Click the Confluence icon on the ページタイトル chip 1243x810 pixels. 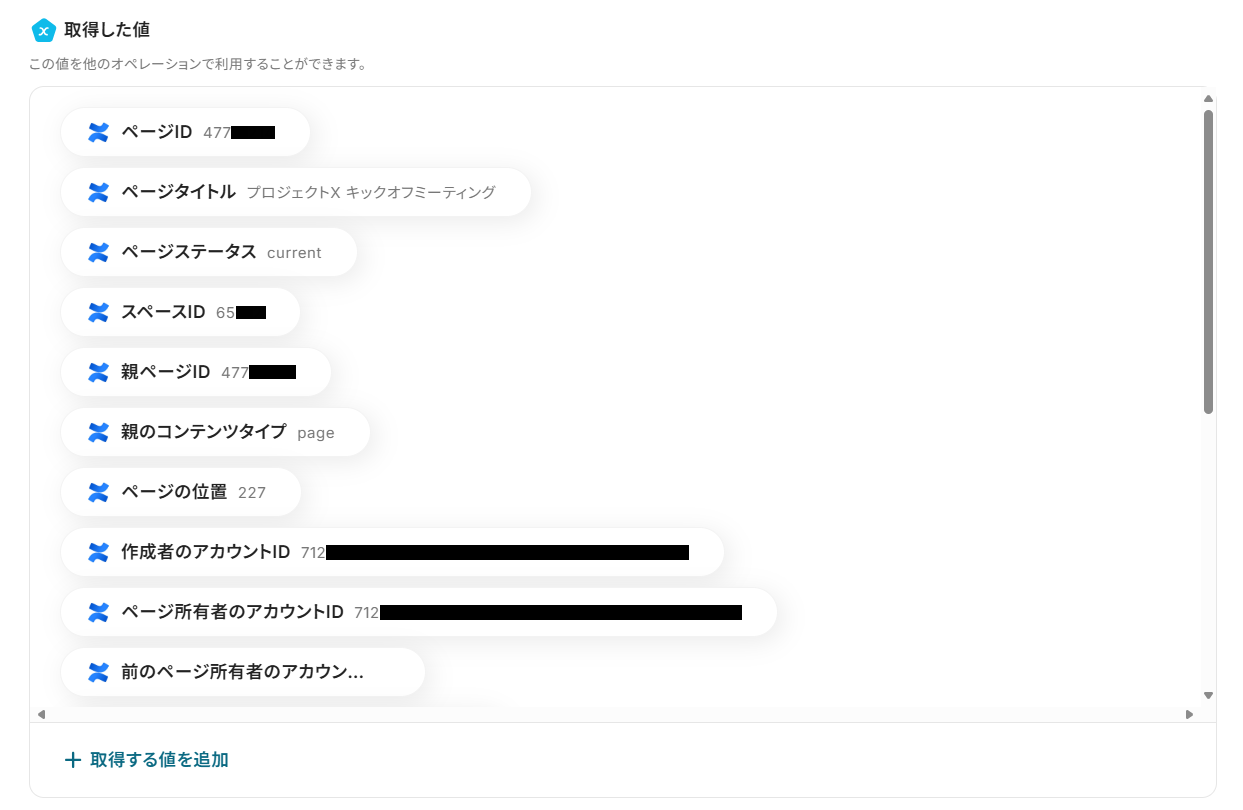pos(97,192)
